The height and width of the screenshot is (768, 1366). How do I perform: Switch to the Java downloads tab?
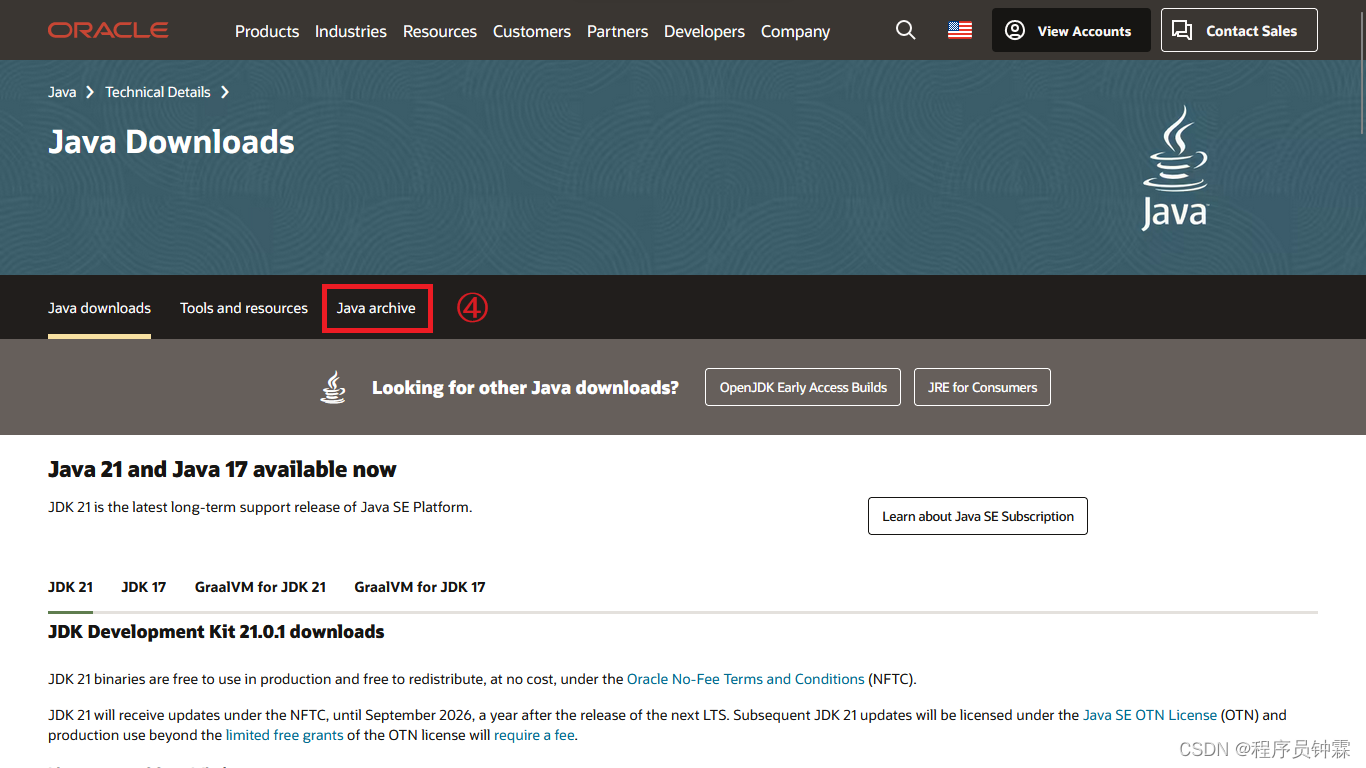tap(99, 308)
